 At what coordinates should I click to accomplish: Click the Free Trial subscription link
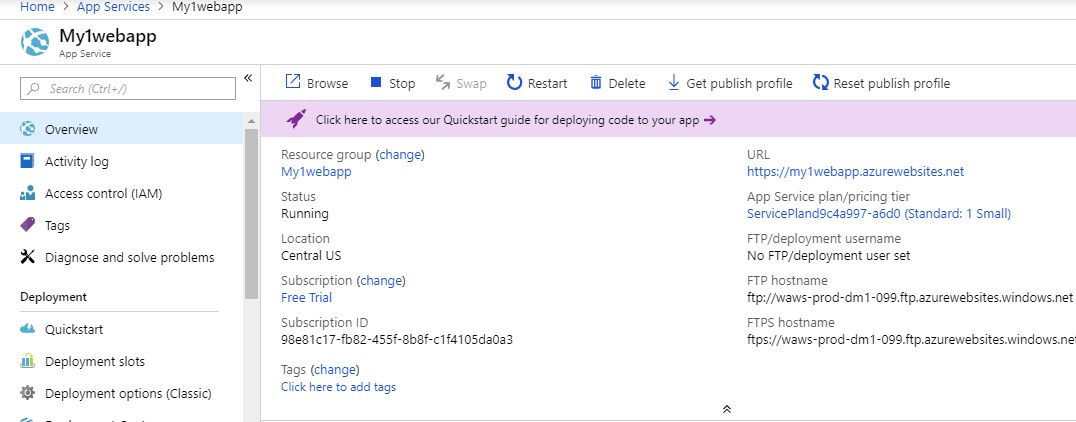click(306, 298)
